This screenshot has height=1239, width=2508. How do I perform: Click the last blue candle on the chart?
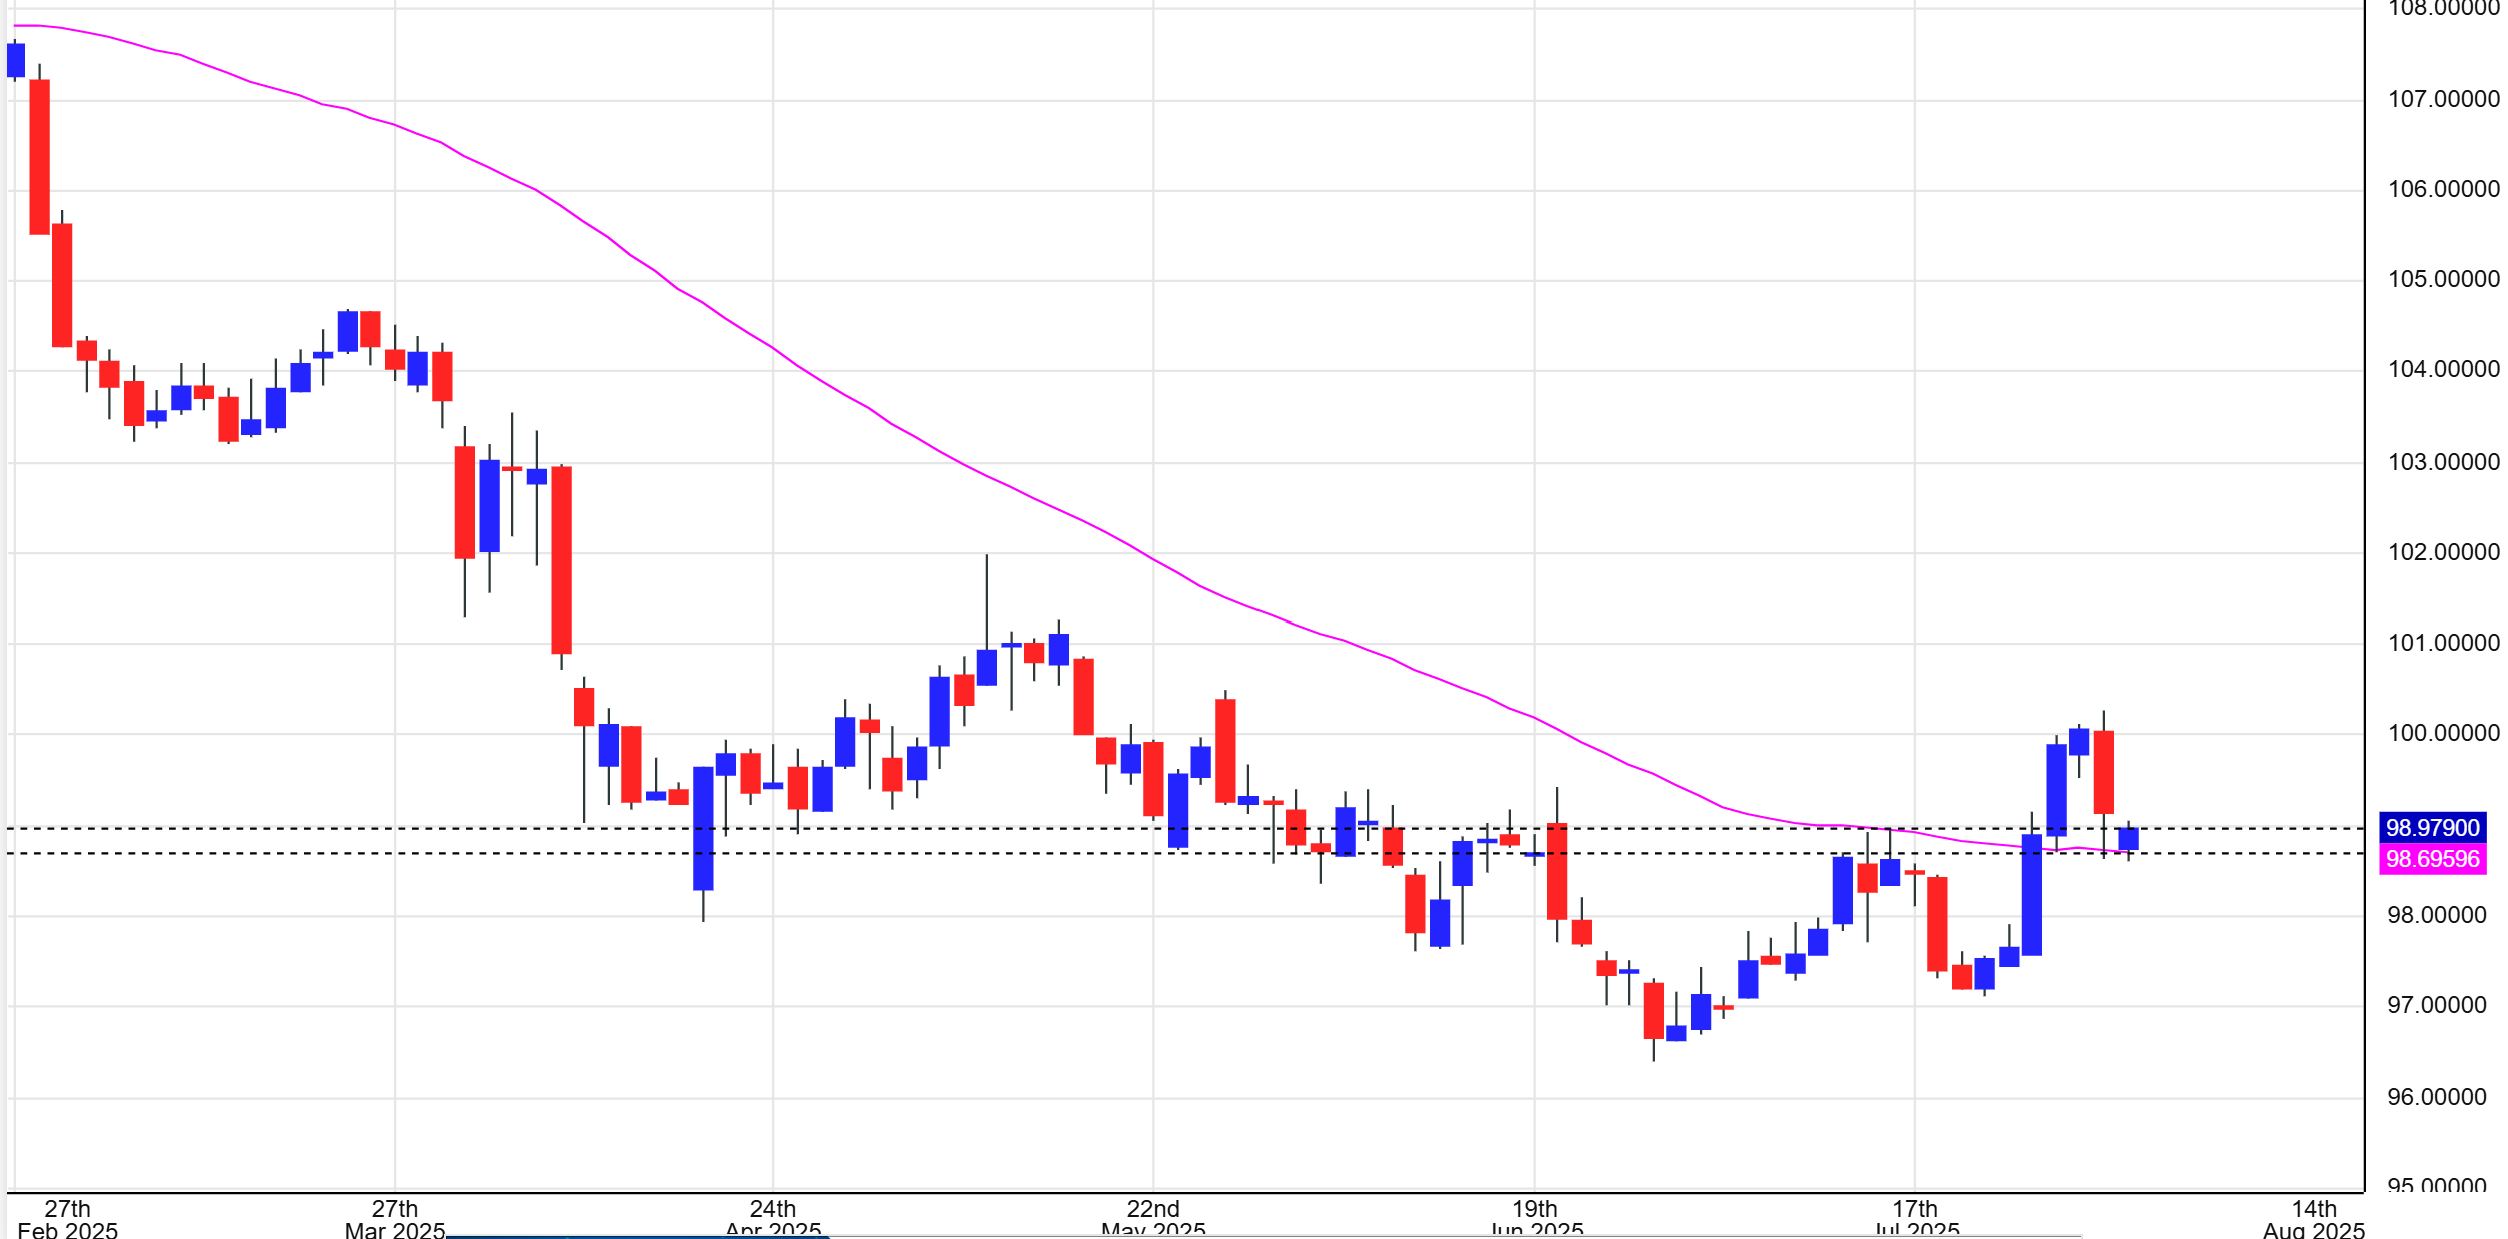tap(2128, 838)
